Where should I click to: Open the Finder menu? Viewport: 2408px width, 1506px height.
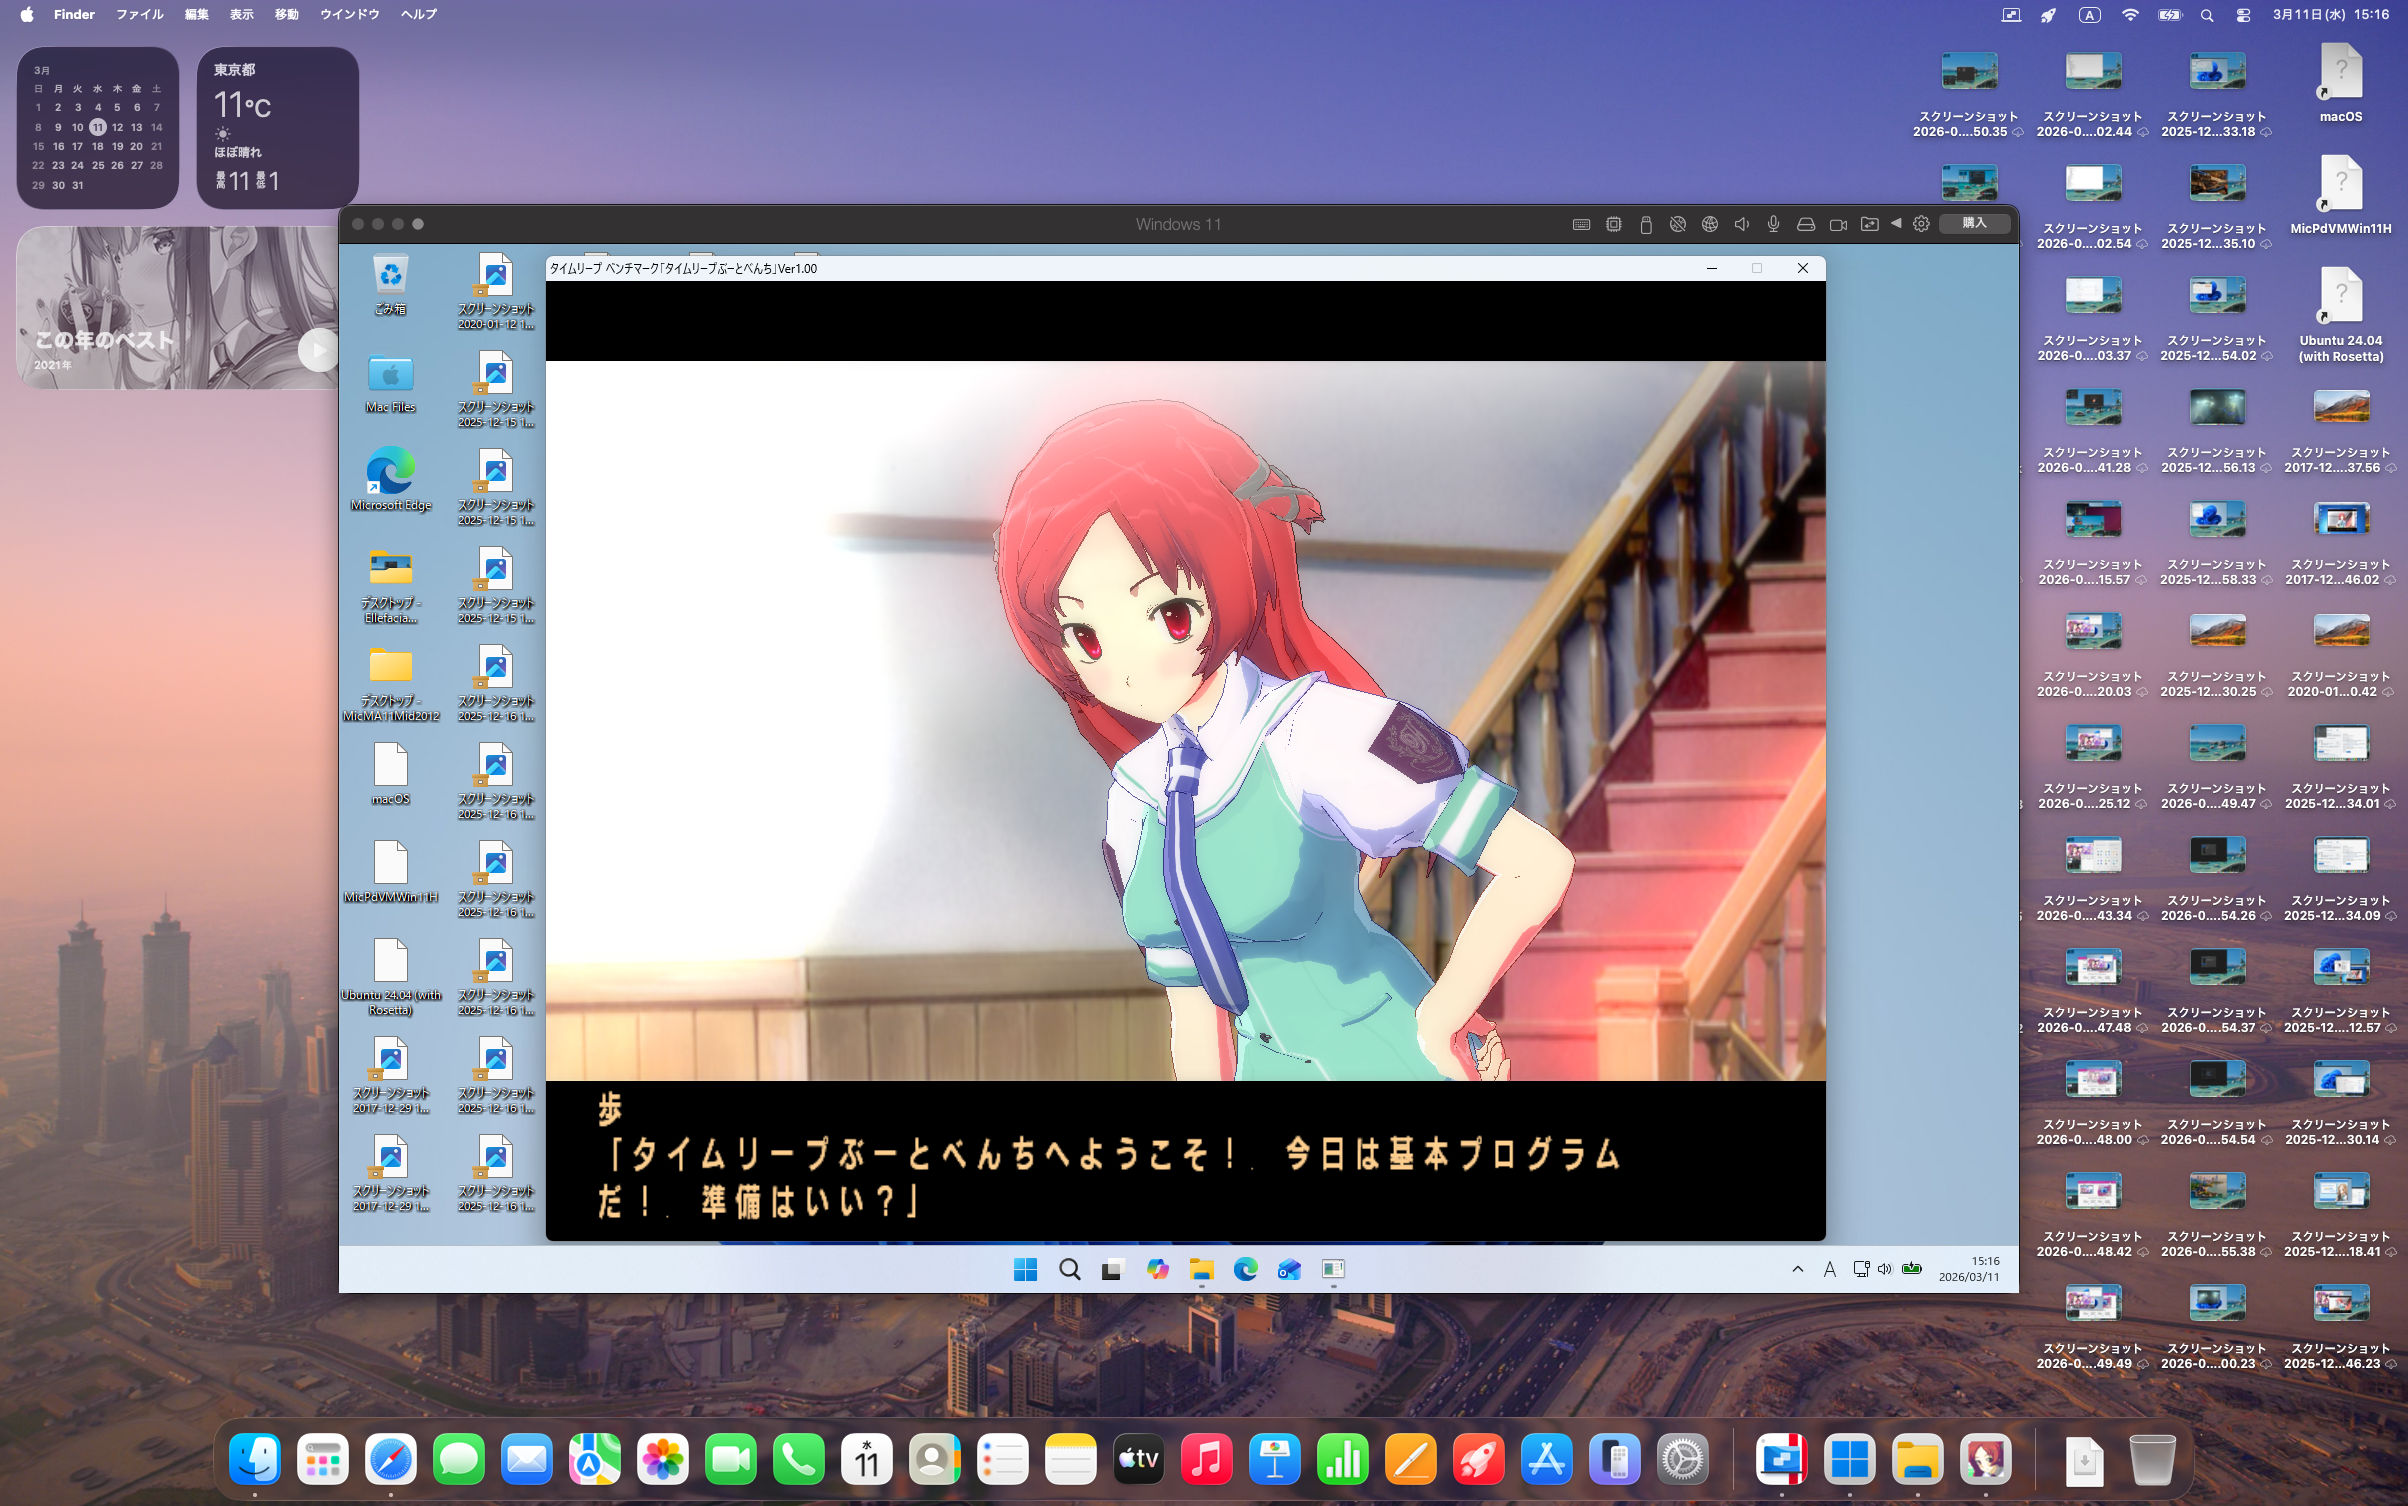tap(74, 15)
